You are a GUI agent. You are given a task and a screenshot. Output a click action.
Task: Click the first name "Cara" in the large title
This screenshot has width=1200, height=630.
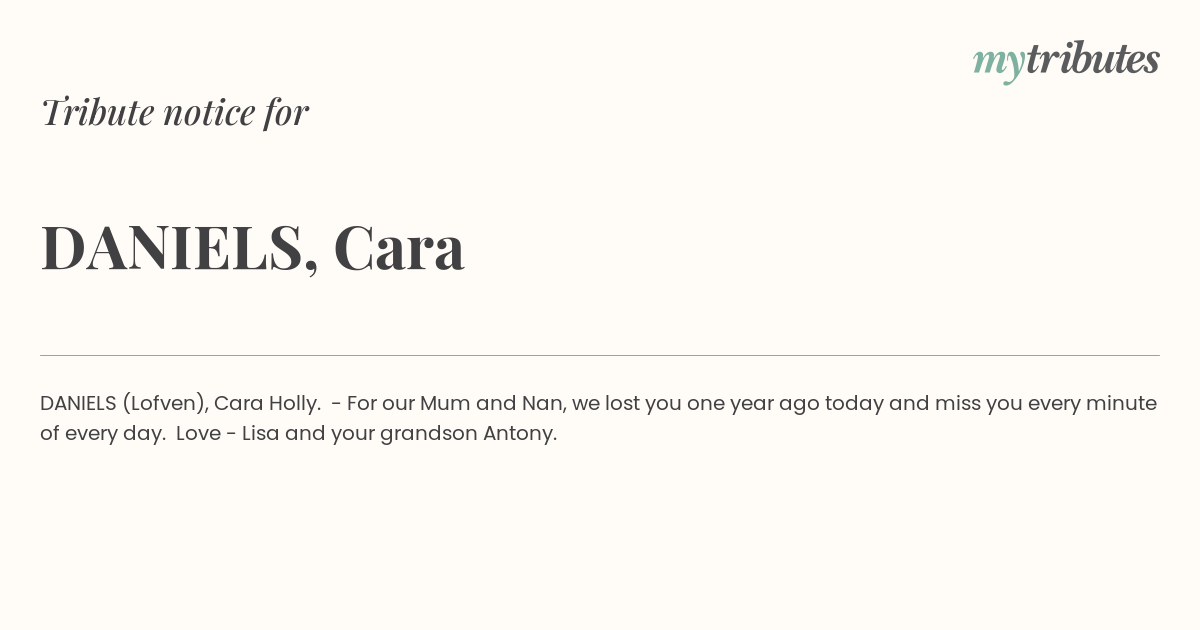coord(399,247)
